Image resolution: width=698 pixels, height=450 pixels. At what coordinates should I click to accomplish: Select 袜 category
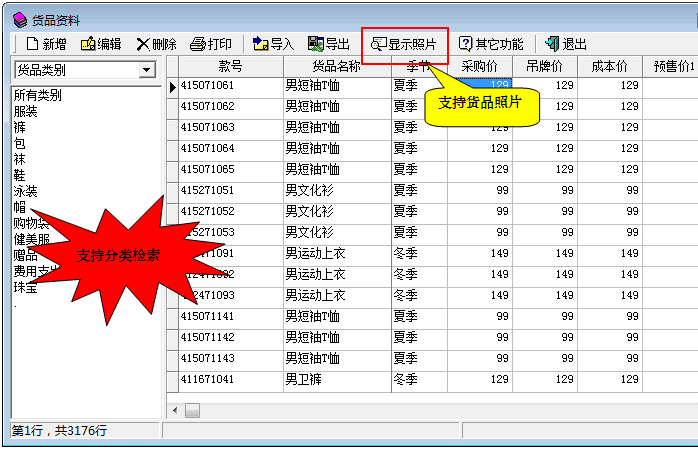tap(20, 159)
